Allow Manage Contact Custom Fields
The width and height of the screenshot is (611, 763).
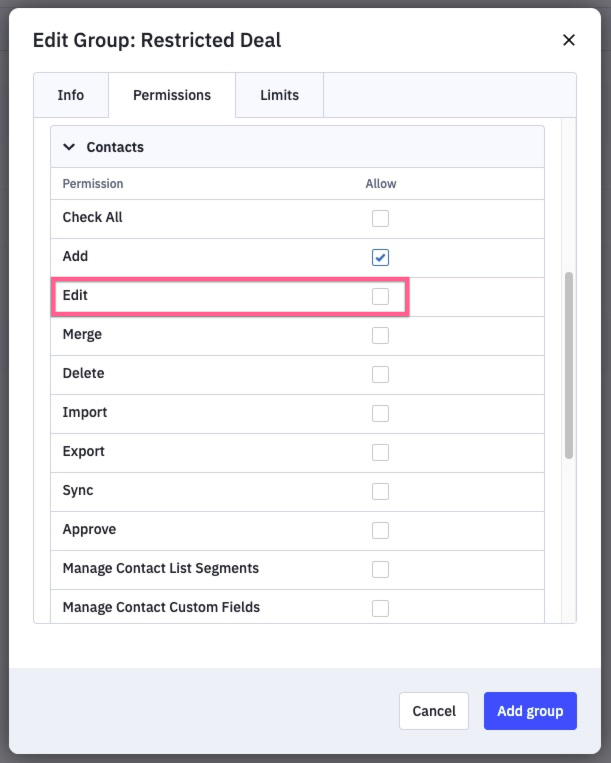(380, 608)
